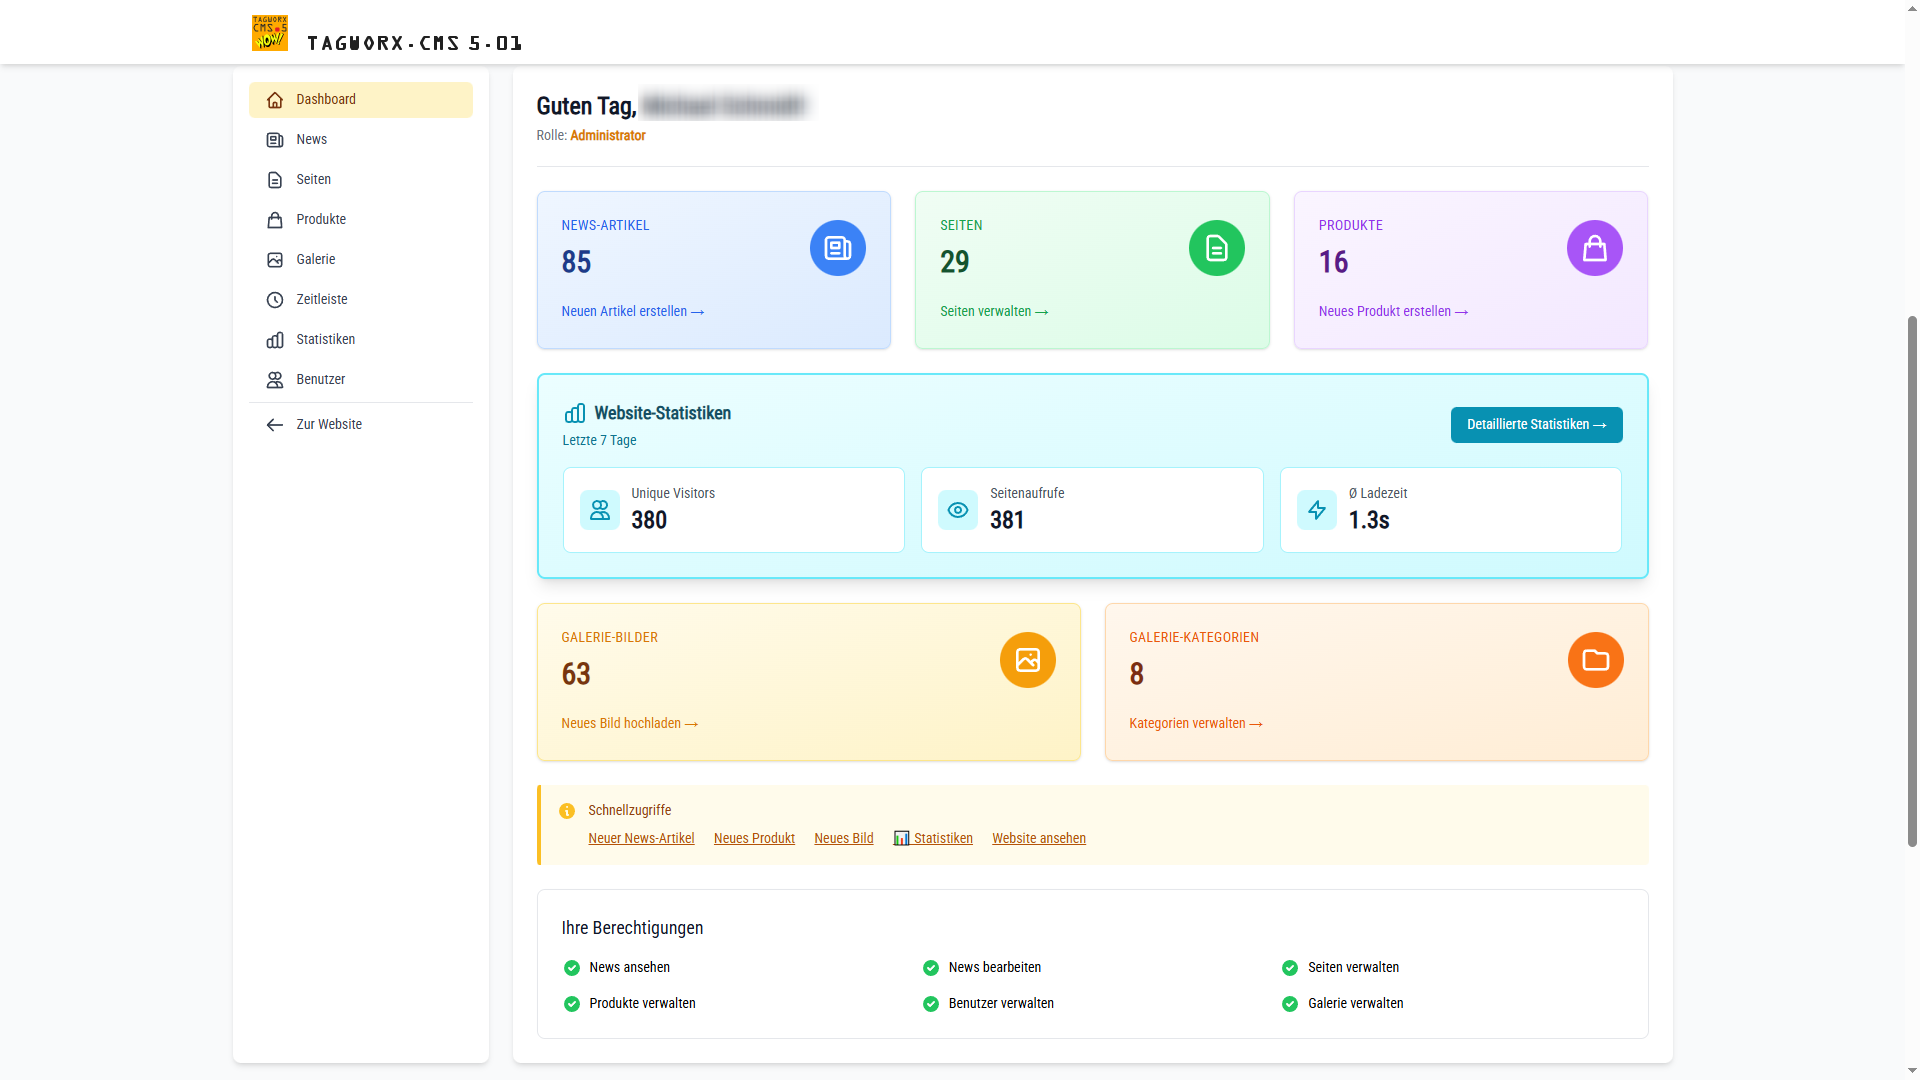Click the blue news-article circle icon
This screenshot has height=1080, width=1920.
point(837,248)
